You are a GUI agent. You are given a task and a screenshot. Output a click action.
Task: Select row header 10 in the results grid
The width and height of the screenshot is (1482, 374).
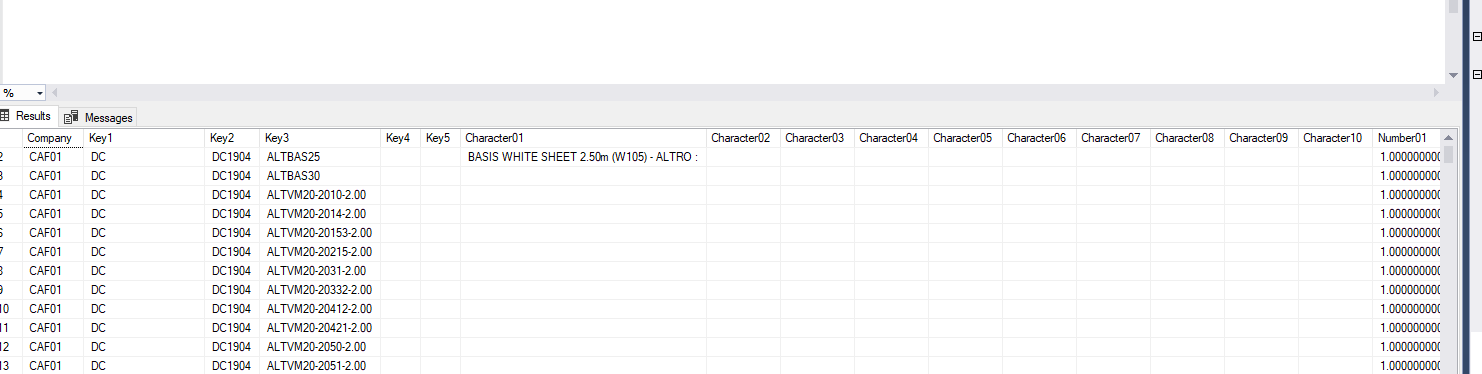pos(11,309)
